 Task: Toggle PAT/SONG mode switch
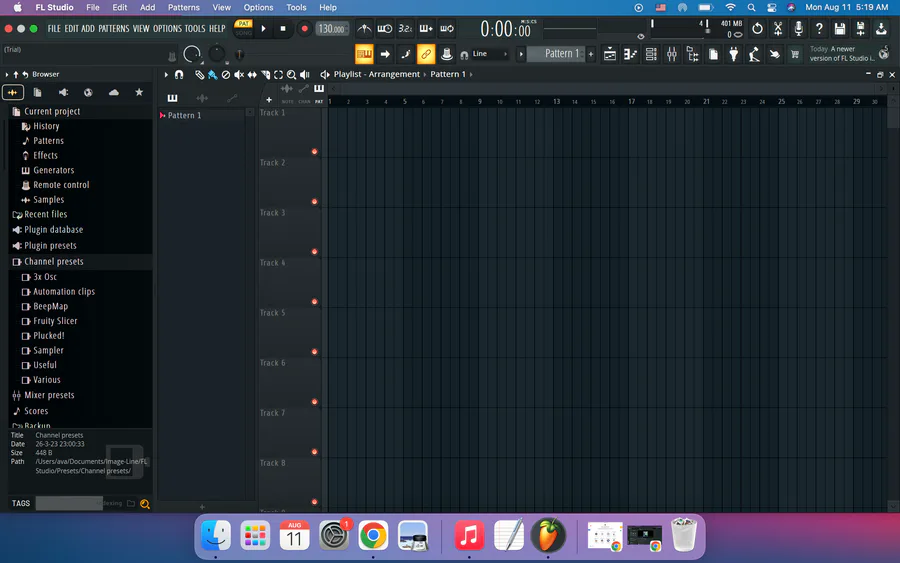tap(243, 28)
